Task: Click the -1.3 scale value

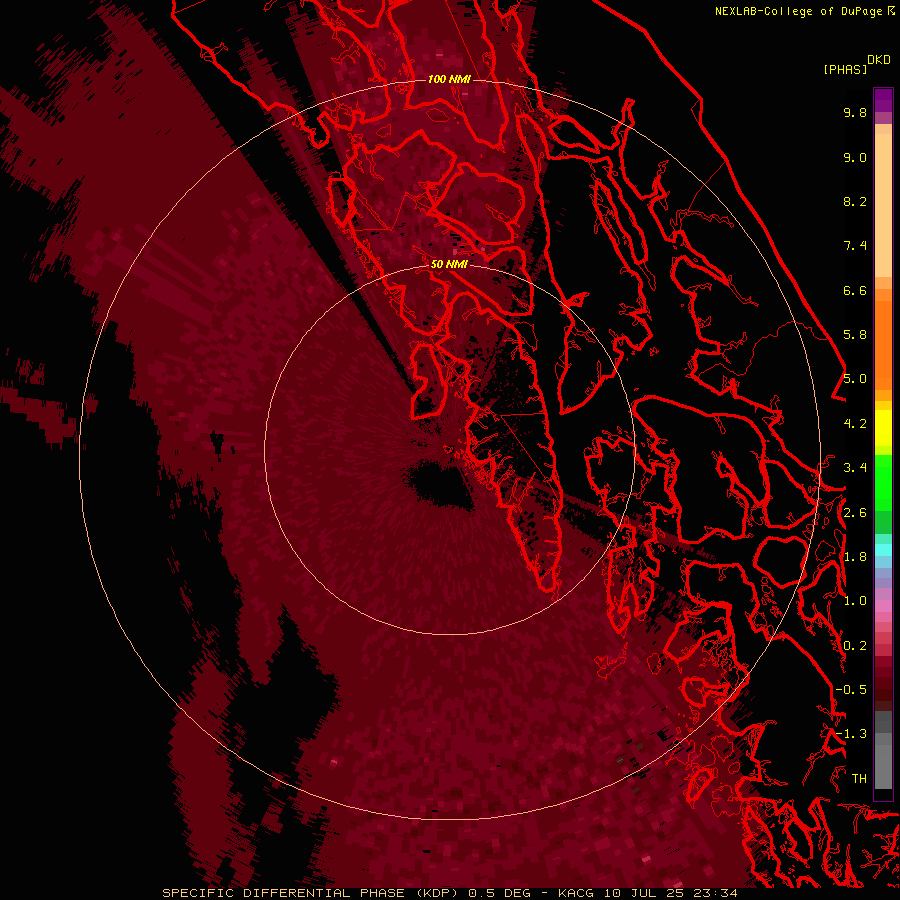Action: [851, 734]
